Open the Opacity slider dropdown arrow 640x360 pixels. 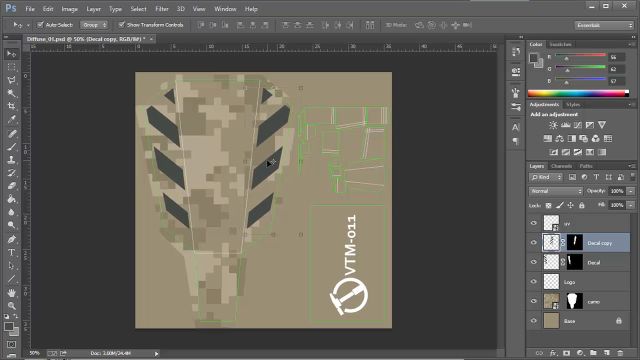pos(631,191)
